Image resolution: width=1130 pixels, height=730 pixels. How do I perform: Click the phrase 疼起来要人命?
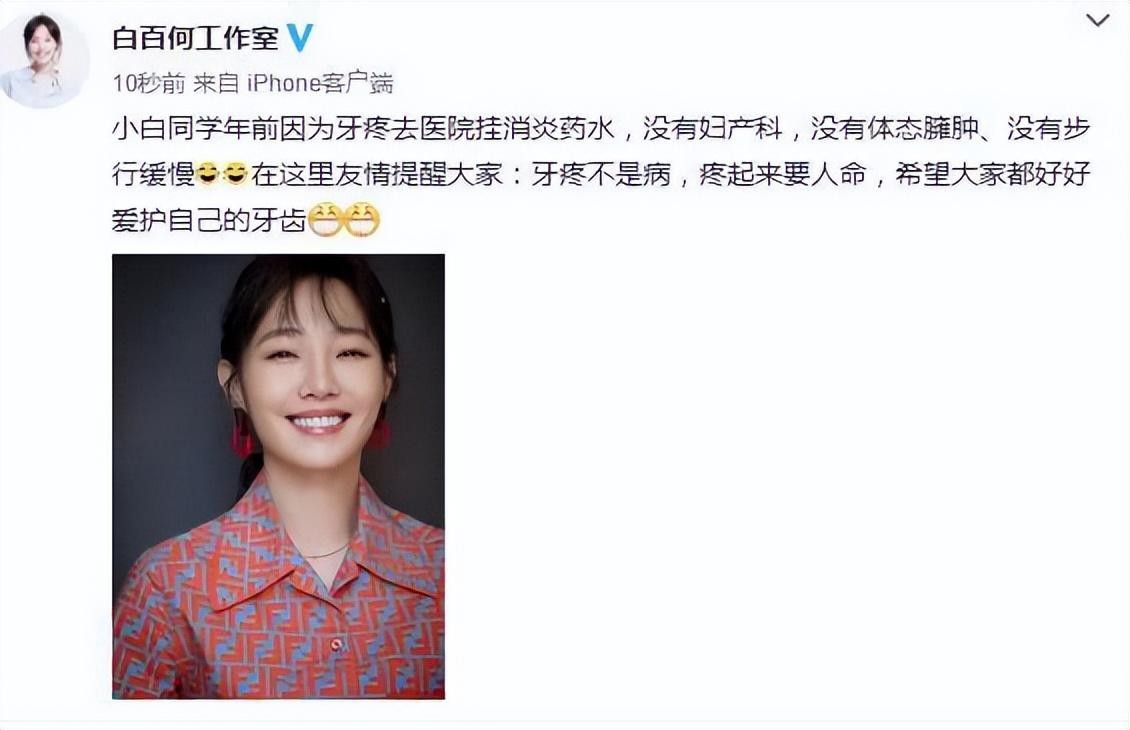pyautogui.click(x=783, y=174)
